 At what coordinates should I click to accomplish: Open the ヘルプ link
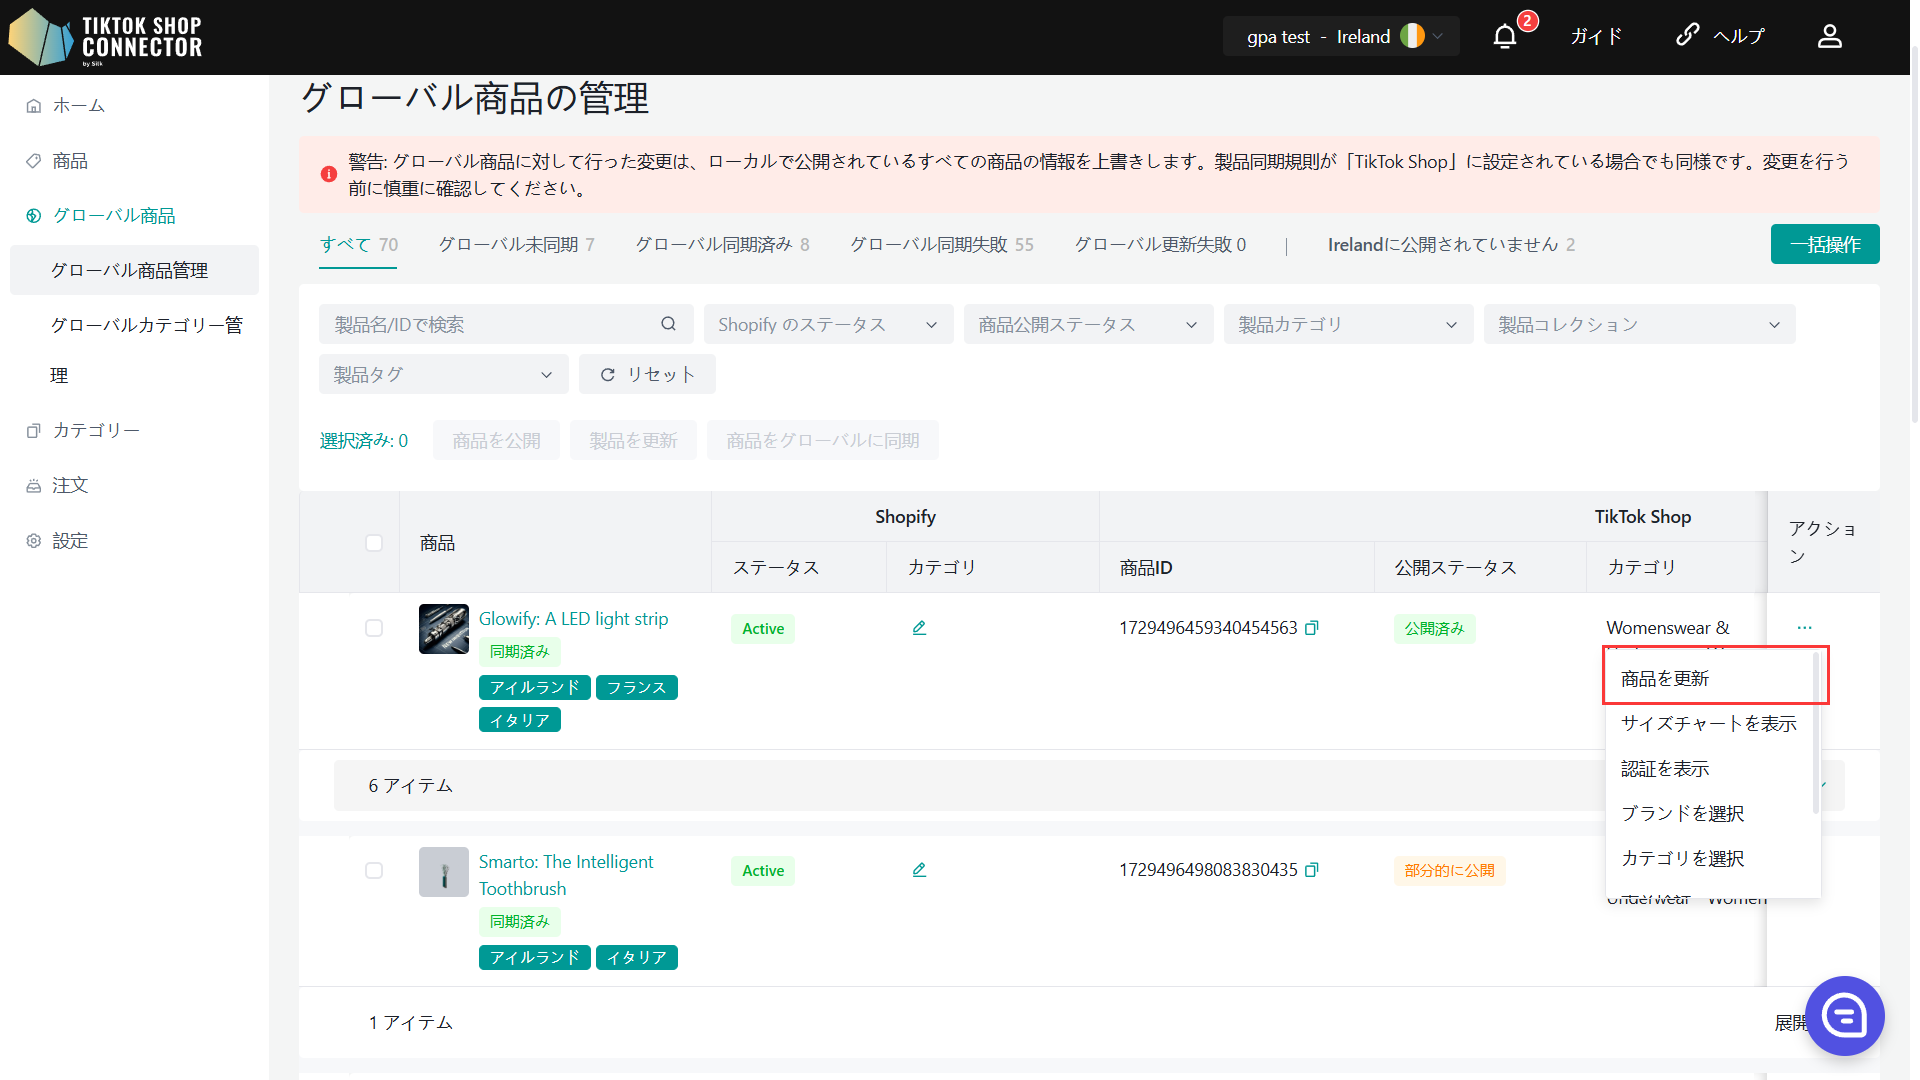[x=1739, y=37]
